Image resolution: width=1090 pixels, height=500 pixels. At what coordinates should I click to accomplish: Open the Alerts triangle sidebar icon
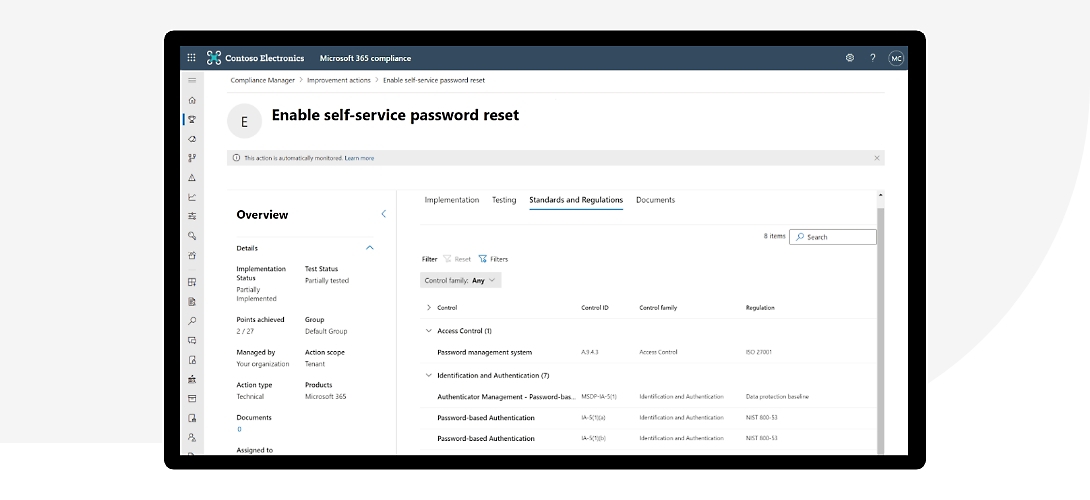tap(192, 177)
